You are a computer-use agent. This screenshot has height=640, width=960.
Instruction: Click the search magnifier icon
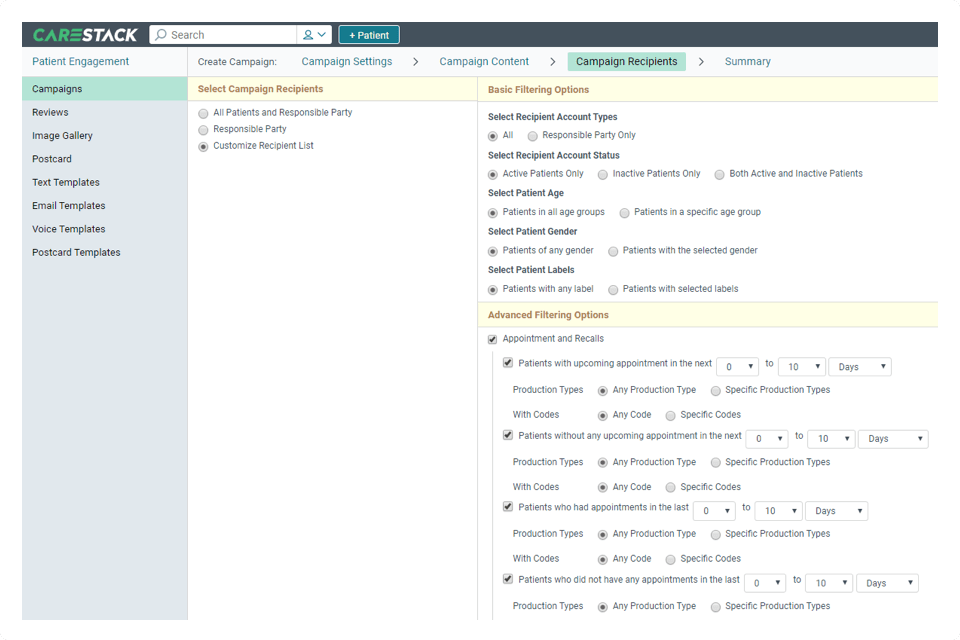pos(159,34)
